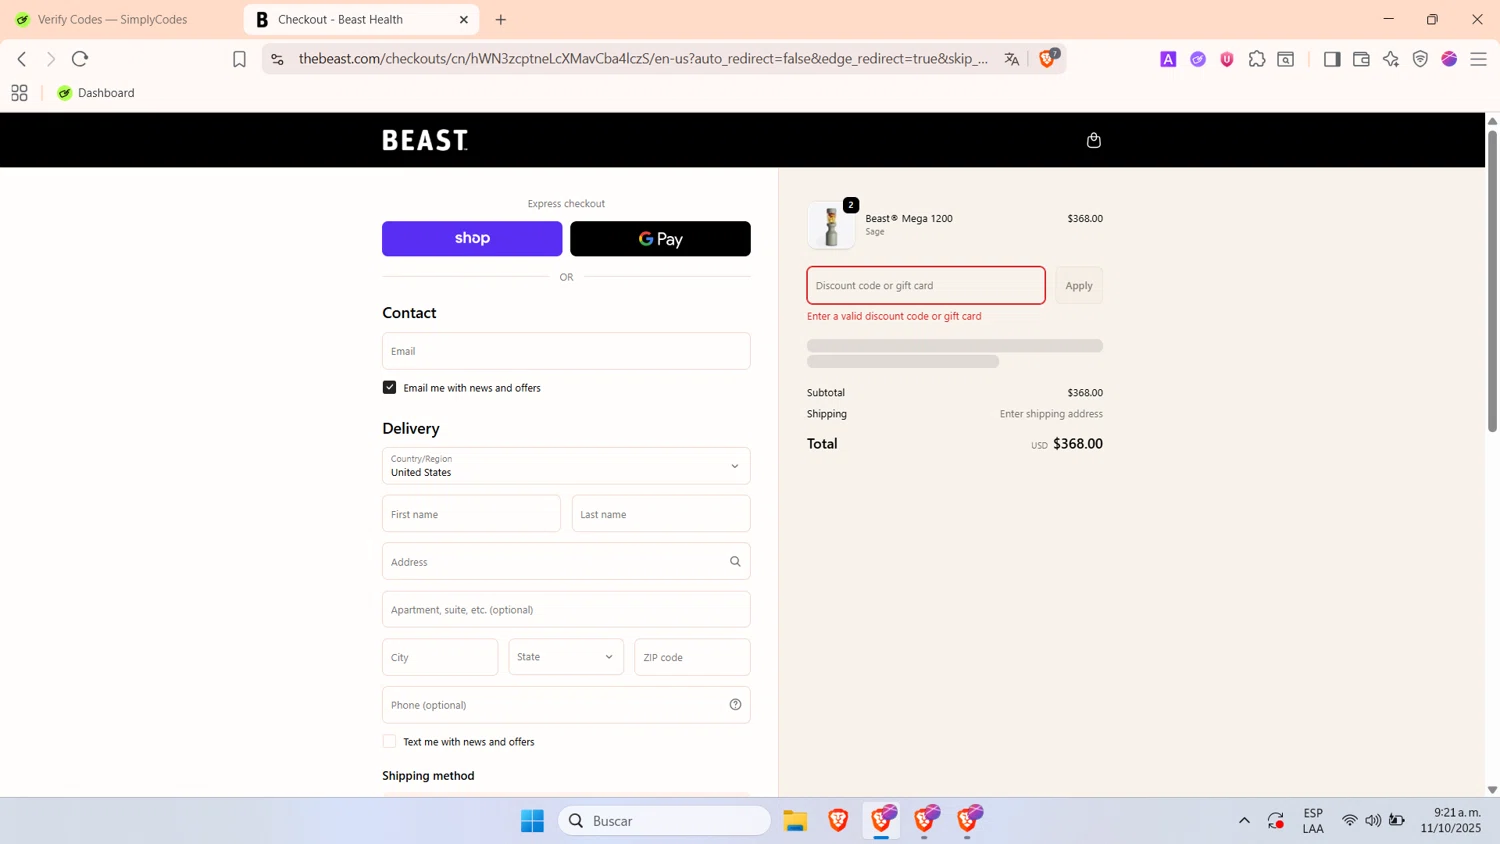Open the apps grid icon in bookmarks bar

click(19, 93)
